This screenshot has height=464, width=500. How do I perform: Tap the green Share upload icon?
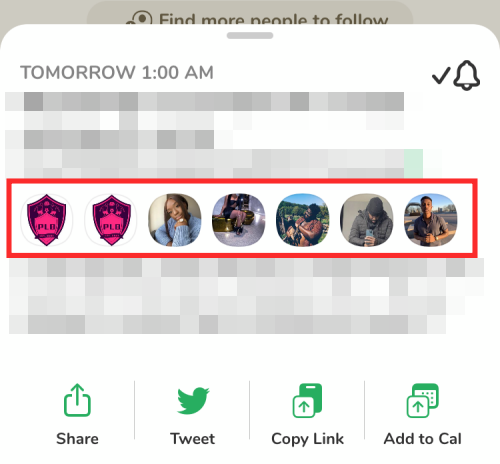click(77, 400)
